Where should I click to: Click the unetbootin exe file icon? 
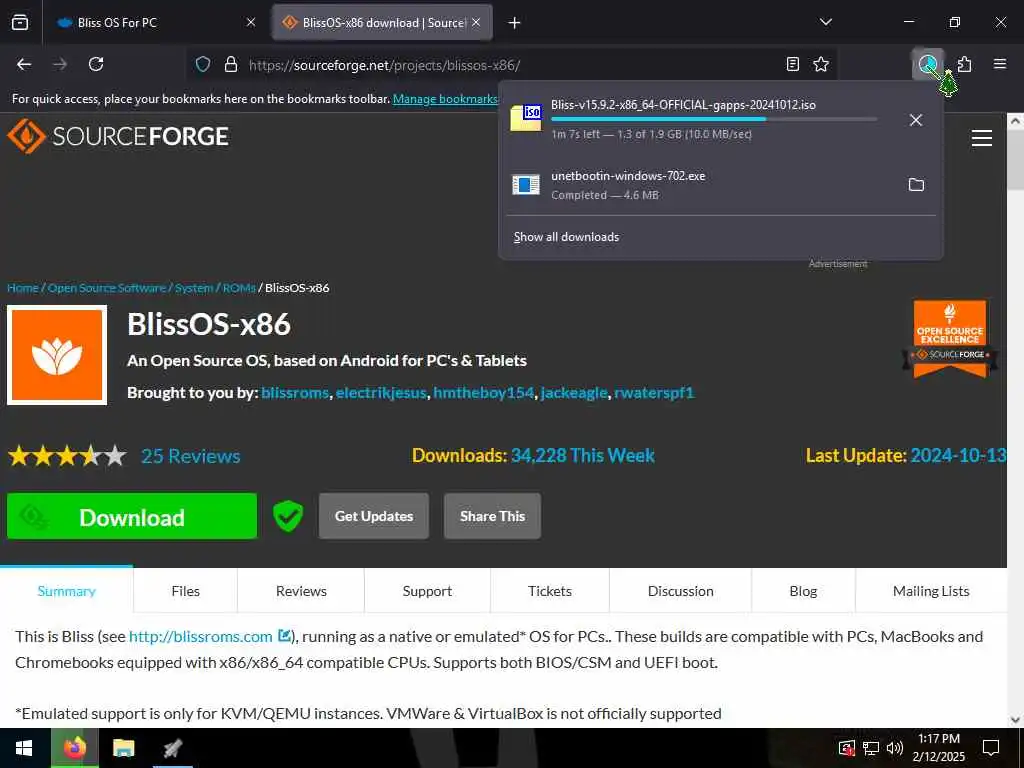coord(526,185)
